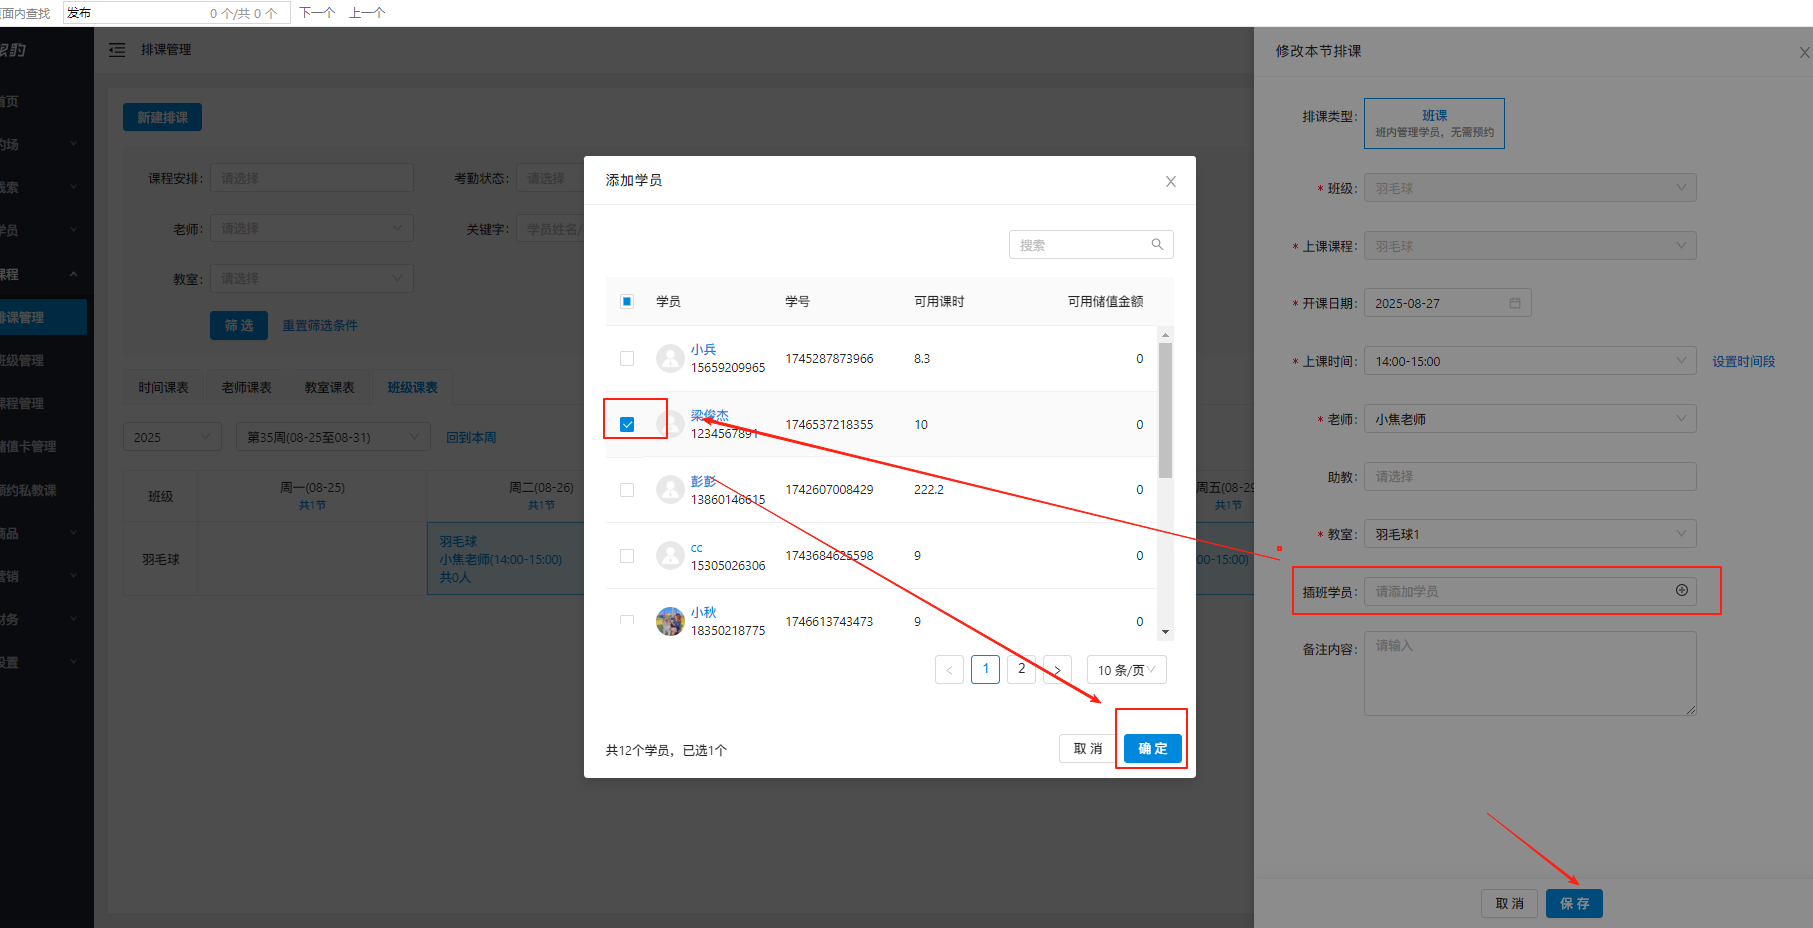Close the 添加学员 dialog with X

coord(1170,181)
